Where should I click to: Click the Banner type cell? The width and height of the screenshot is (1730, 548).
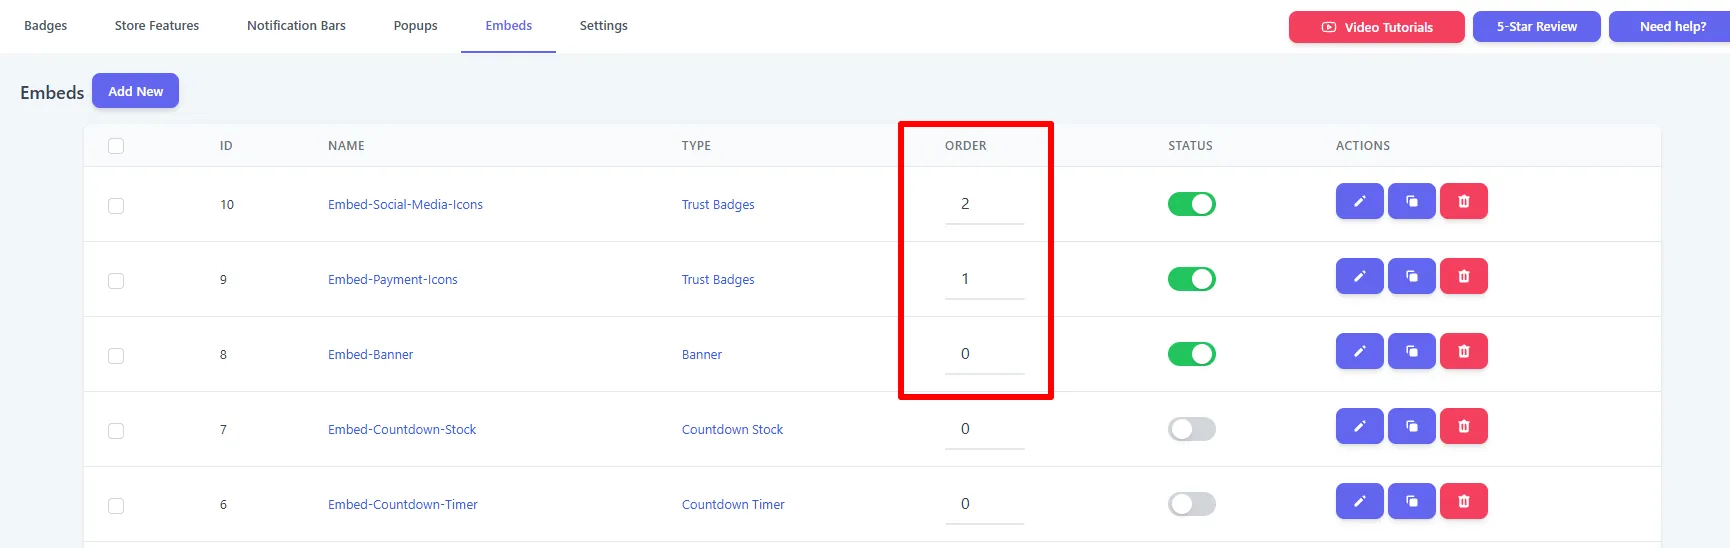[702, 355]
